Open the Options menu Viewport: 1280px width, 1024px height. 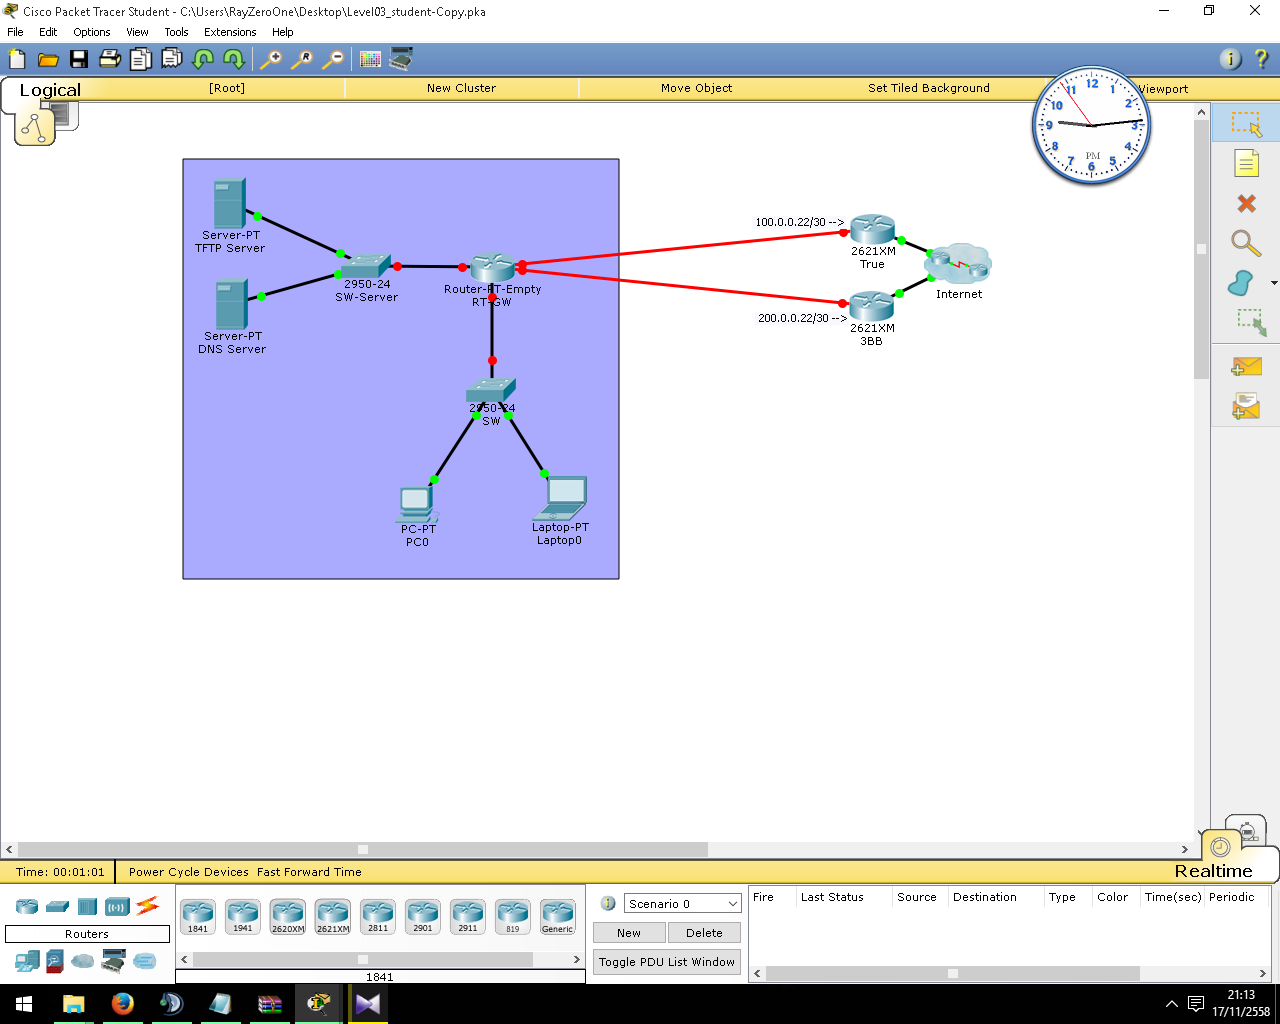[92, 32]
